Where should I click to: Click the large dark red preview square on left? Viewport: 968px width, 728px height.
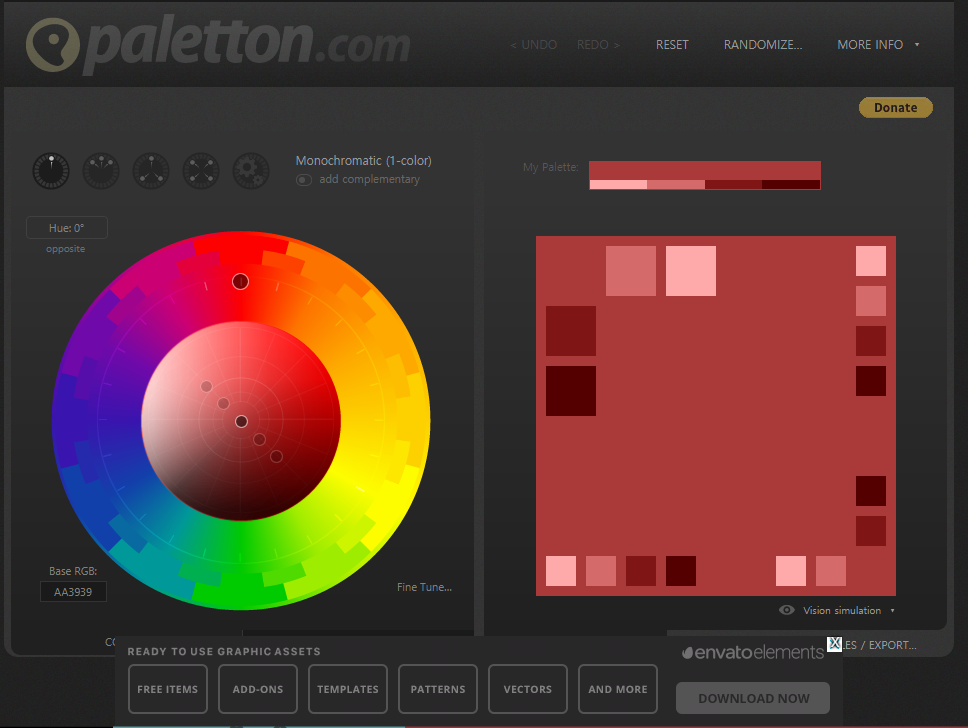click(x=571, y=331)
